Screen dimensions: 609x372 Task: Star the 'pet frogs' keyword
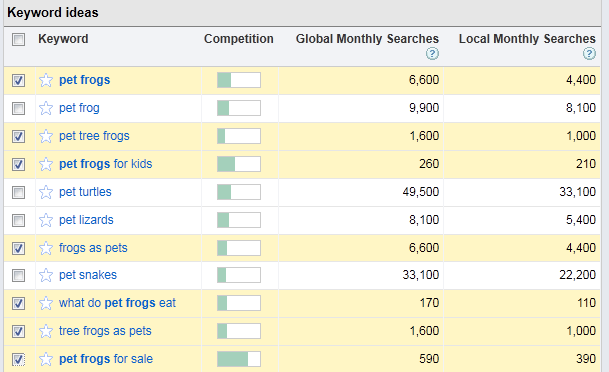pos(46,80)
